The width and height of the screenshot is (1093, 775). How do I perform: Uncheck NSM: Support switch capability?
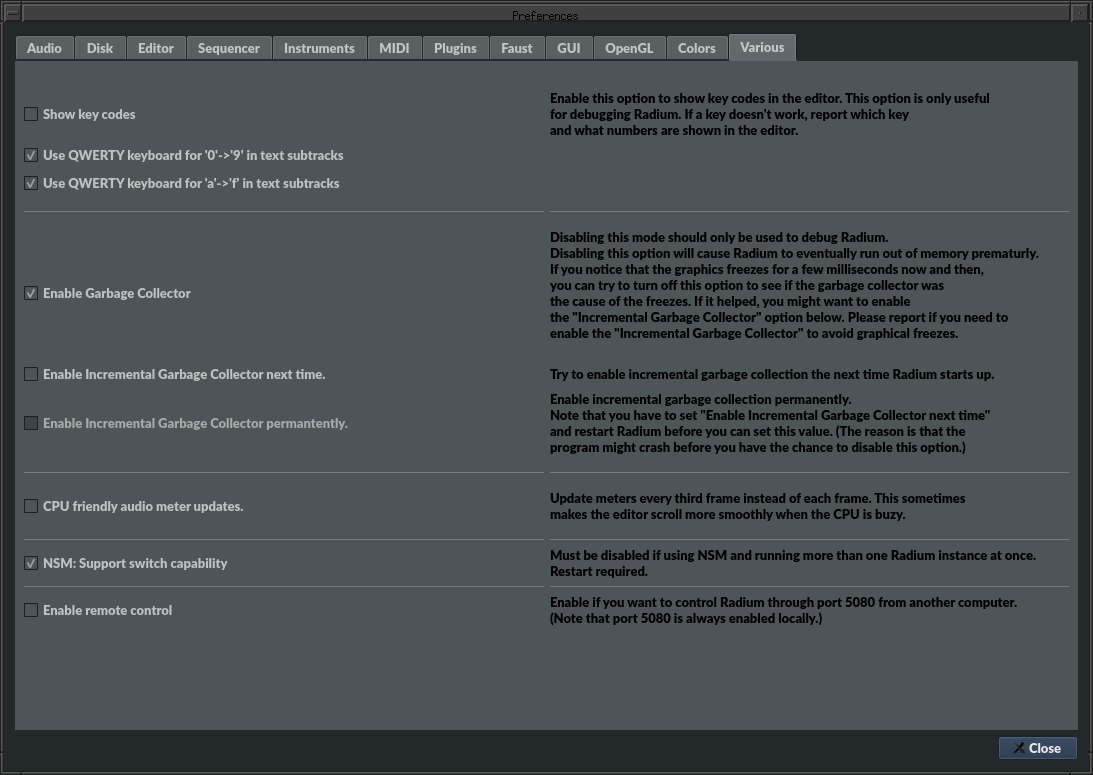(31, 563)
